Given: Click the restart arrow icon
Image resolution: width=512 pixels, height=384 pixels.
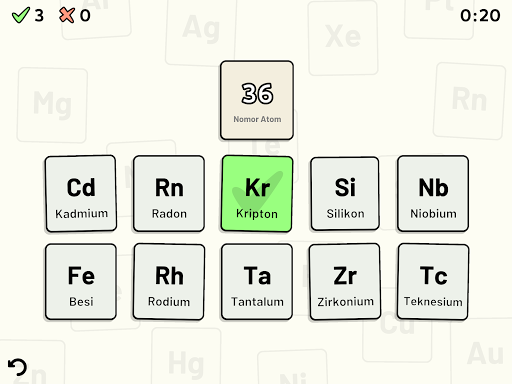Looking at the screenshot, I should [x=17, y=367].
